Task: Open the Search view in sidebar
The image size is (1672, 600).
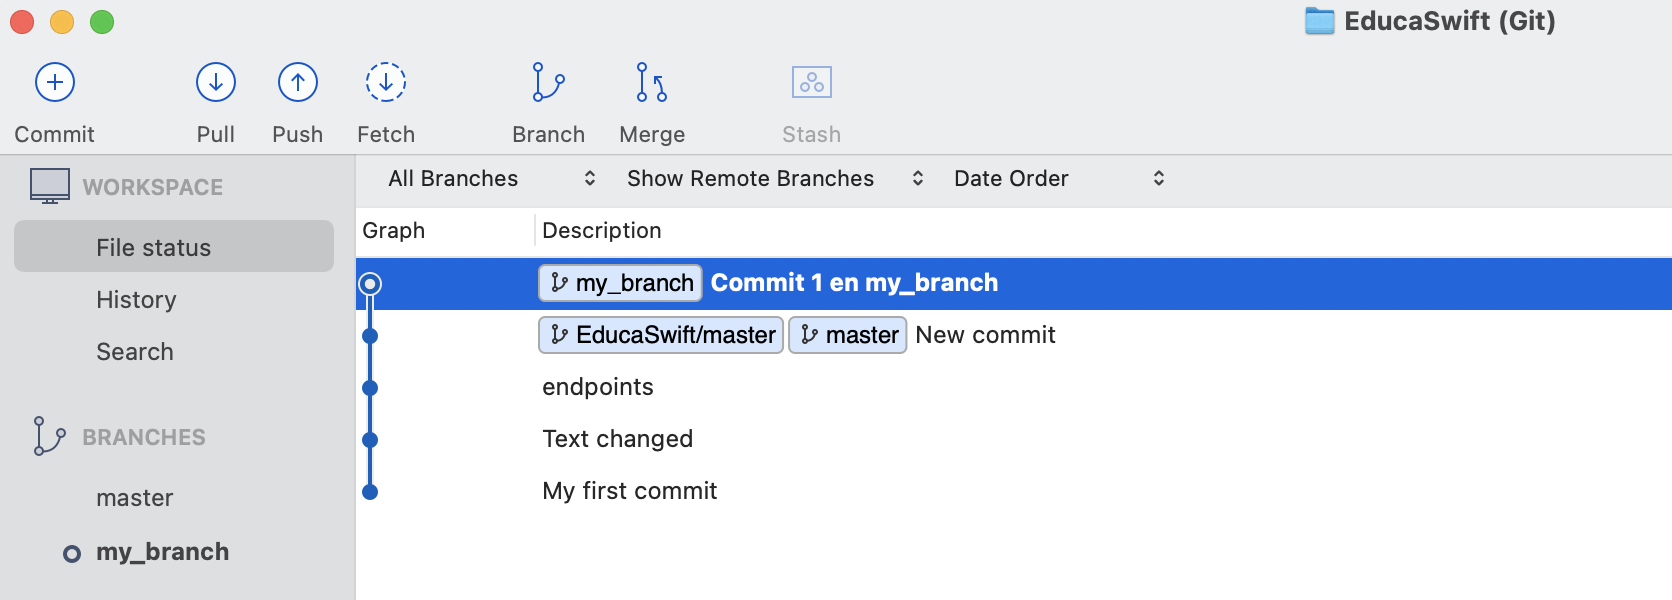Action: coord(135,352)
